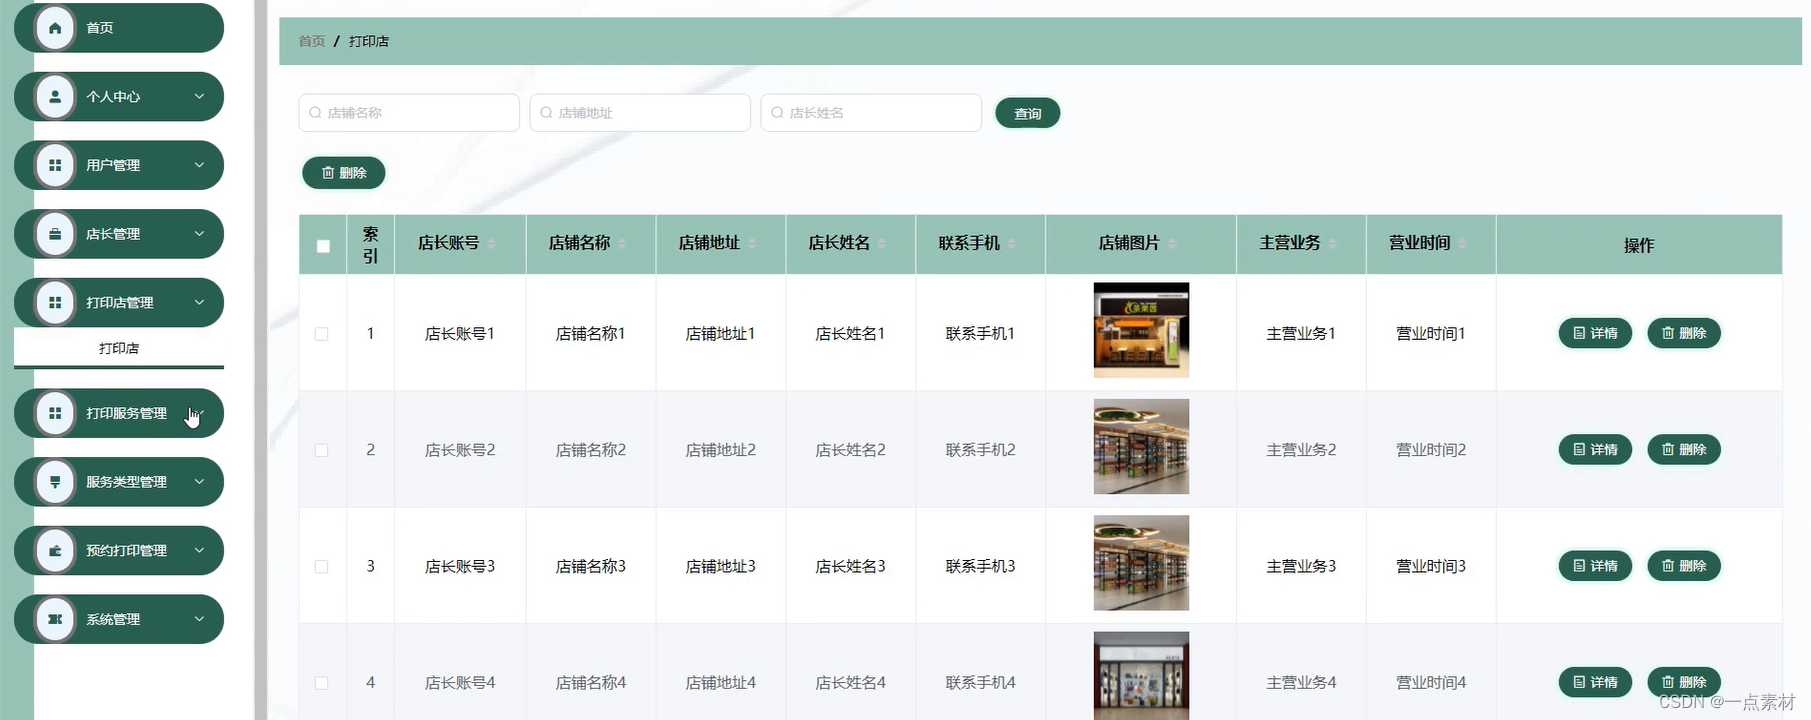
Task: Open the shop image thumbnail in row 1
Action: pyautogui.click(x=1141, y=330)
